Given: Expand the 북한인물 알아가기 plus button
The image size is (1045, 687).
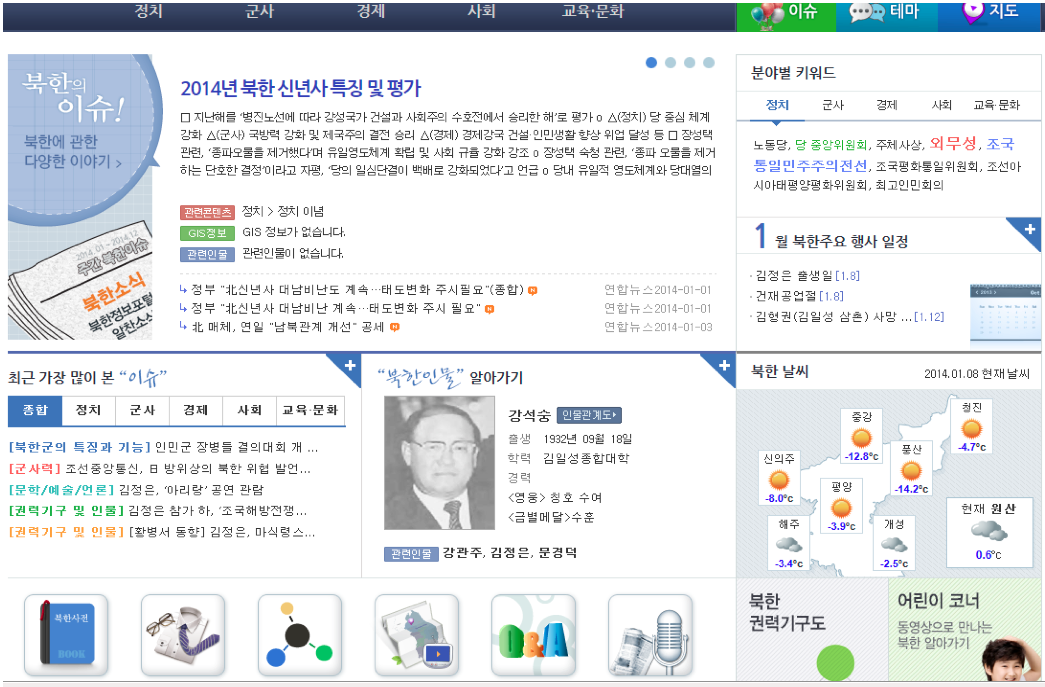Looking at the screenshot, I should point(723,366).
